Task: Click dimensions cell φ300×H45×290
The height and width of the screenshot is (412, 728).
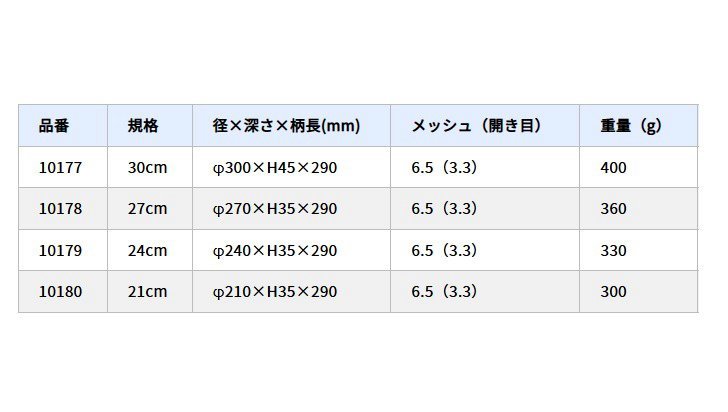Action: pyautogui.click(x=275, y=168)
